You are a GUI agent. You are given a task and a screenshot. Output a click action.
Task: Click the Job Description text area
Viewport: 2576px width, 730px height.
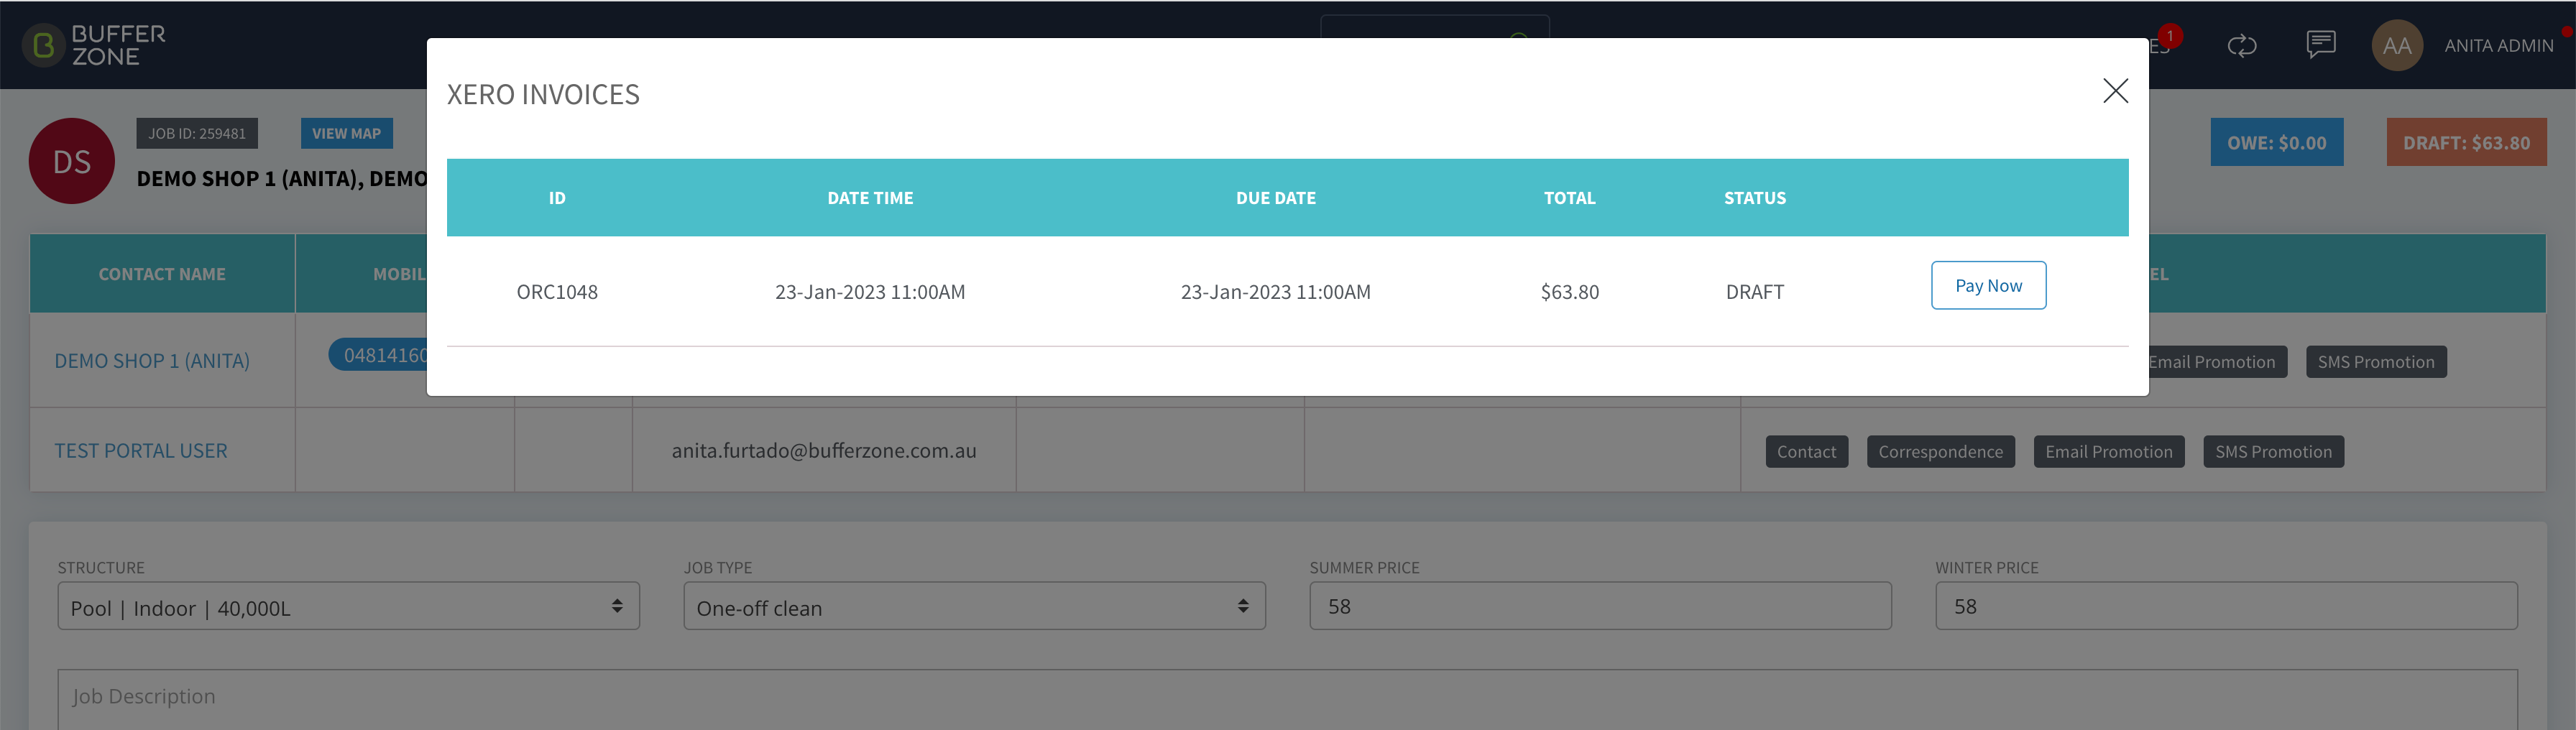point(1287,699)
